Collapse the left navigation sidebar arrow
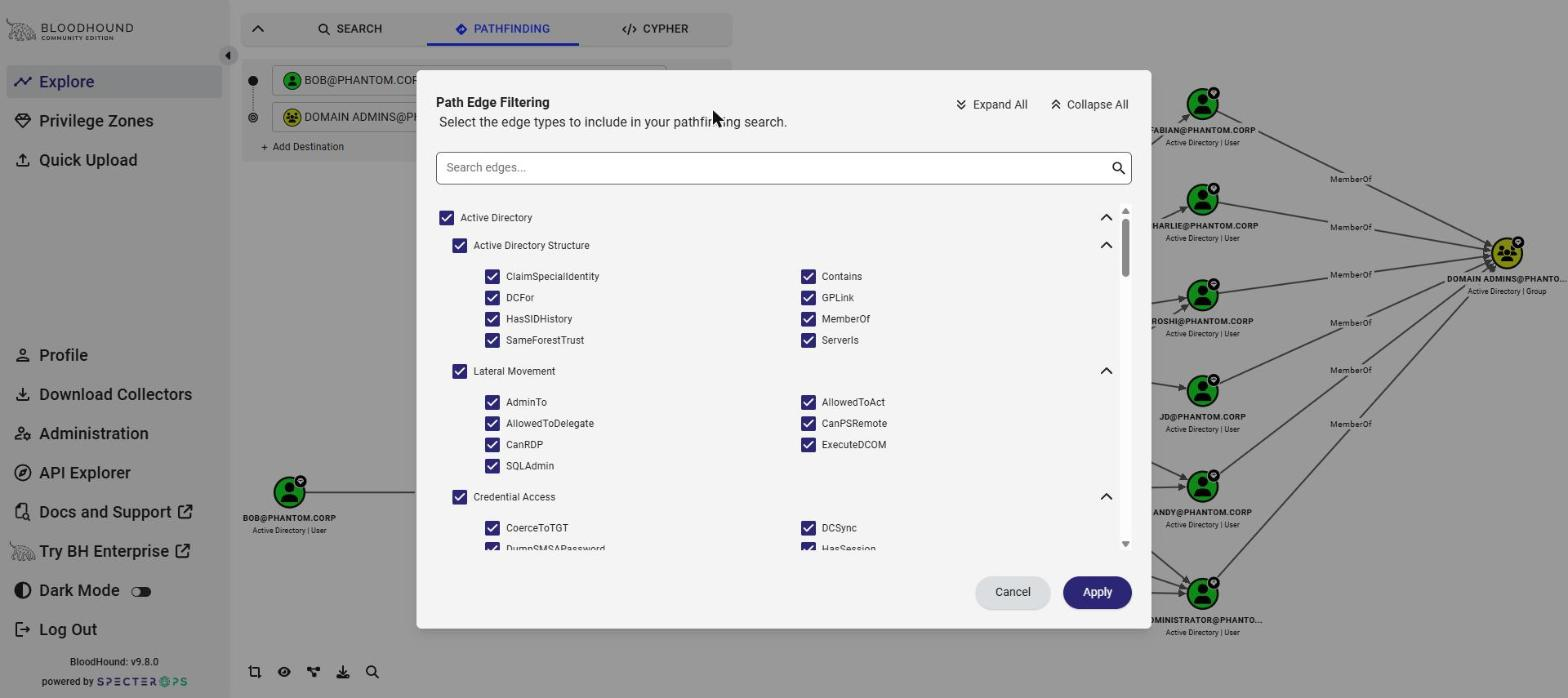Image resolution: width=1568 pixels, height=698 pixels. (x=228, y=56)
